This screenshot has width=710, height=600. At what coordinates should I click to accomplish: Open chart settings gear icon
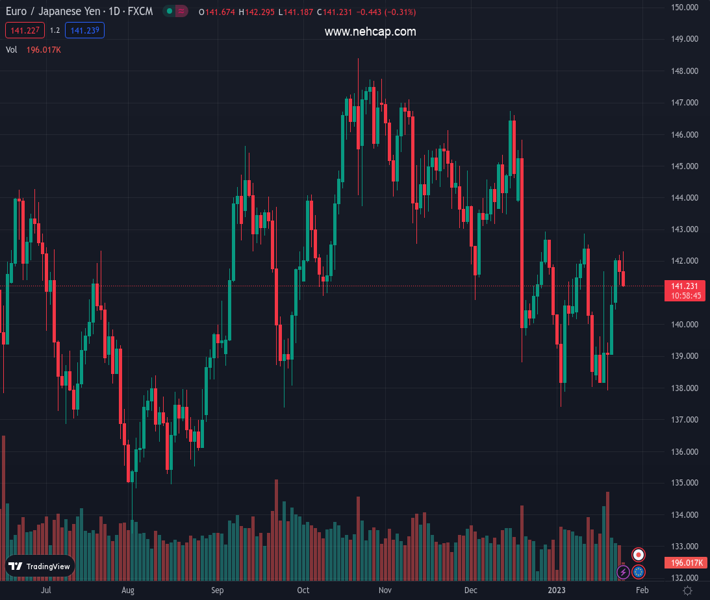click(687, 591)
